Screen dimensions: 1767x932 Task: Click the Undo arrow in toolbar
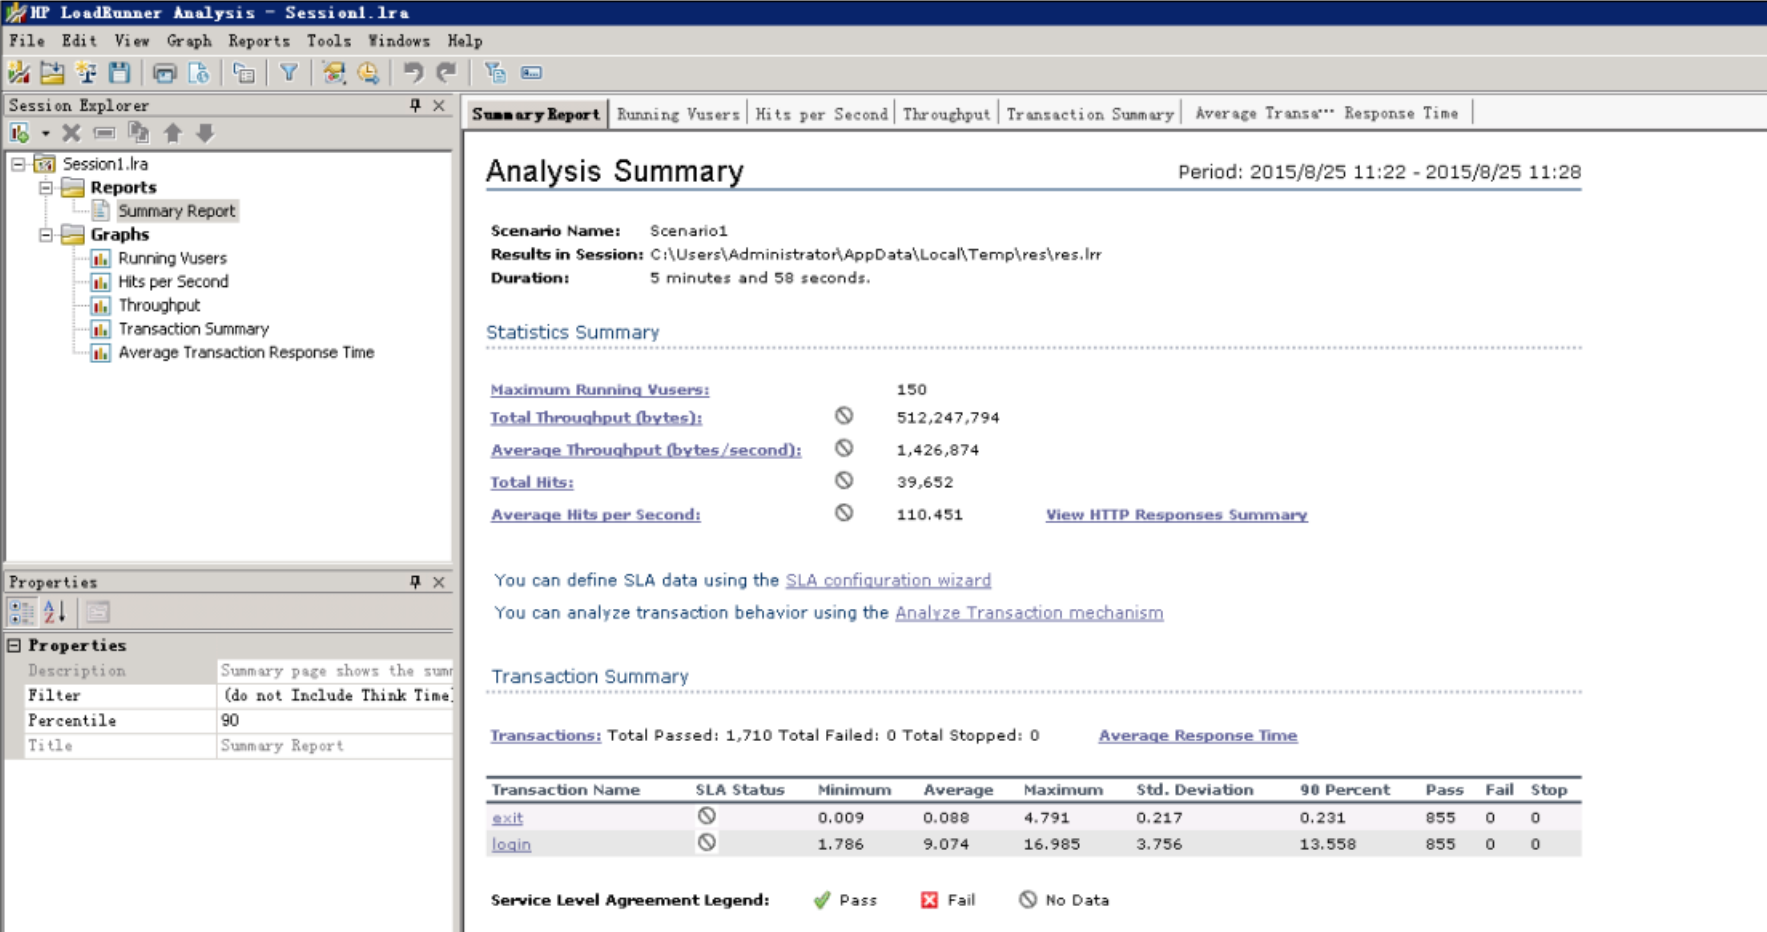click(412, 73)
